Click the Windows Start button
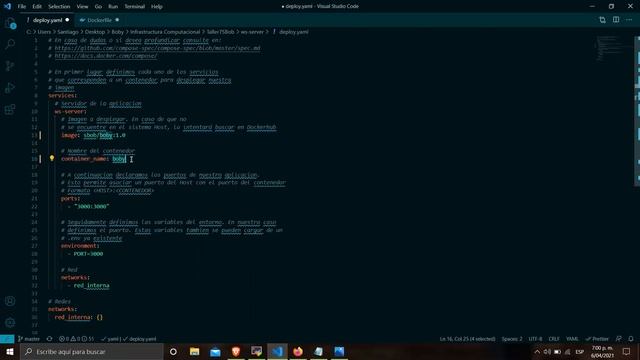 pos(10,351)
